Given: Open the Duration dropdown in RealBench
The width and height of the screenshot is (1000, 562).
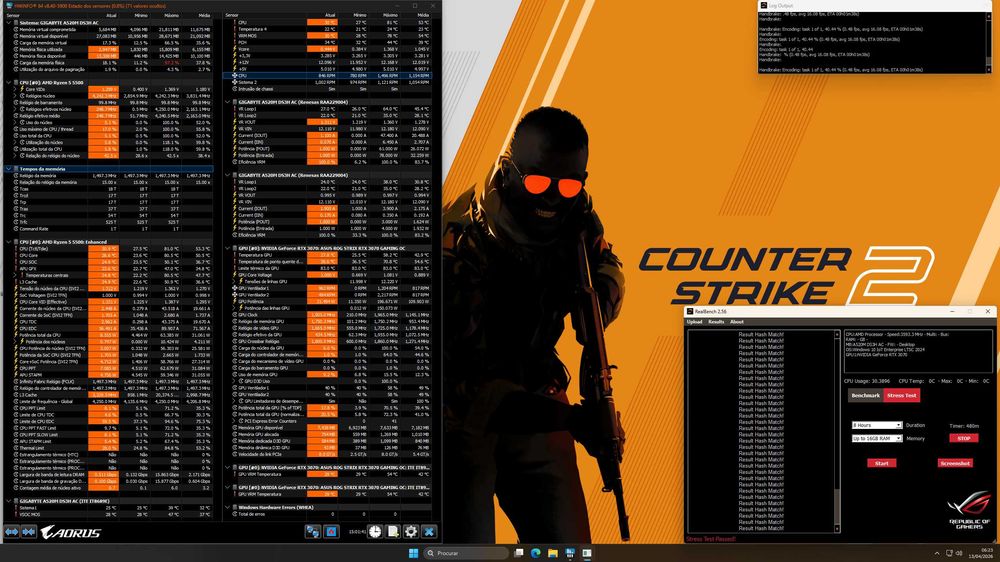Looking at the screenshot, I should [x=876, y=425].
